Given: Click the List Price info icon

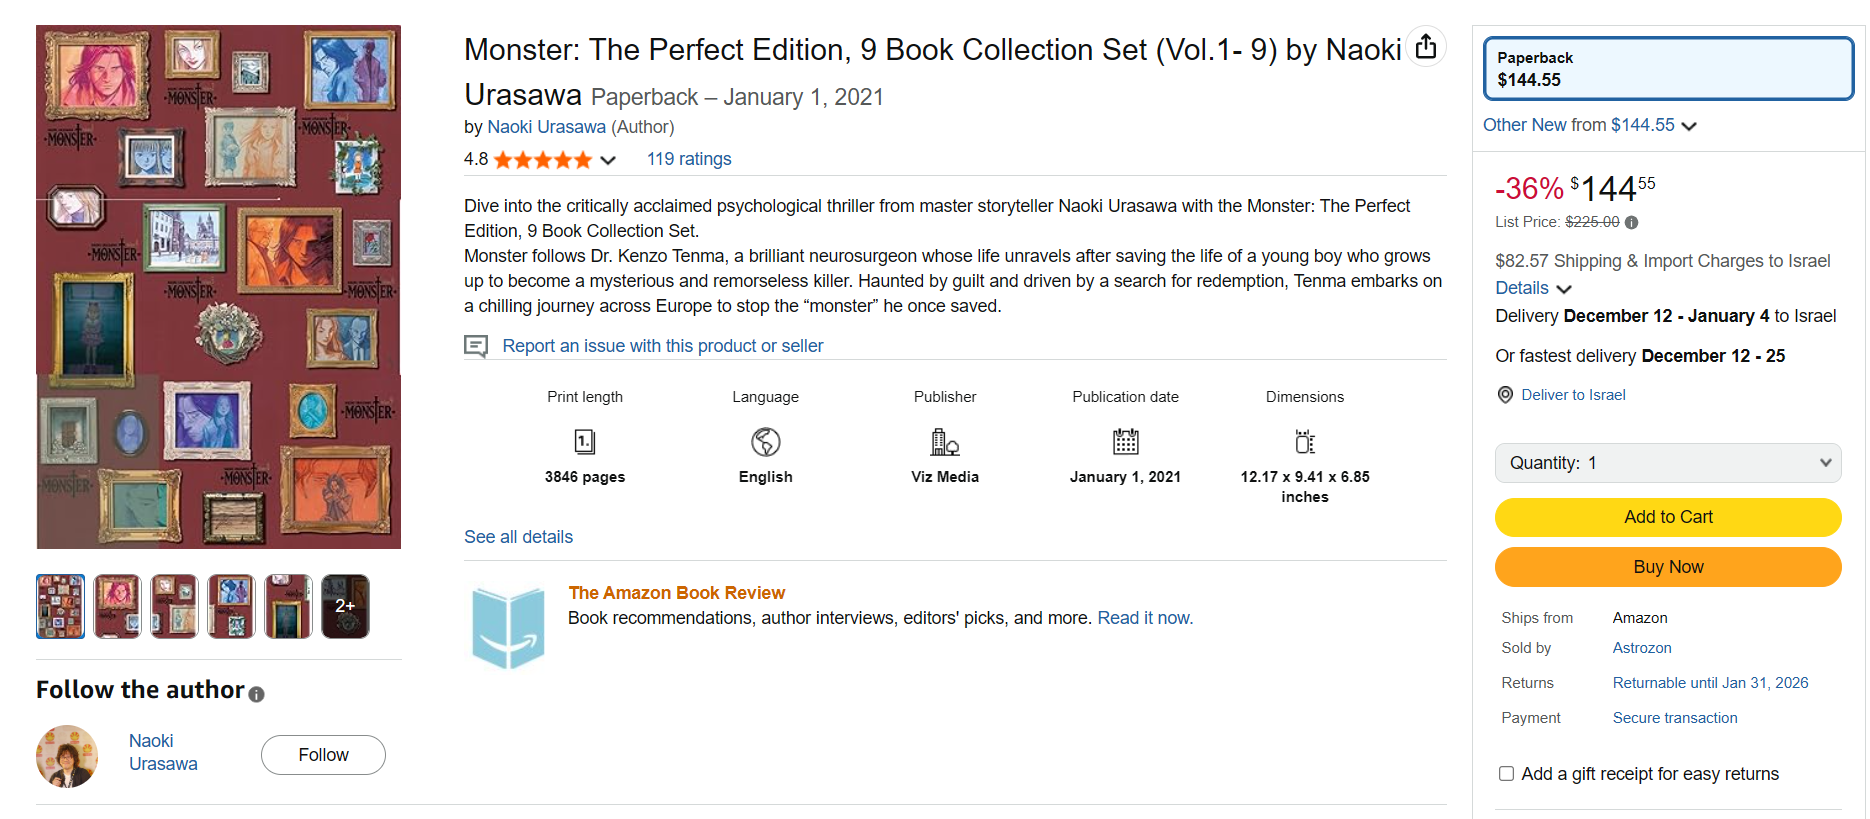Looking at the screenshot, I should (x=1632, y=222).
